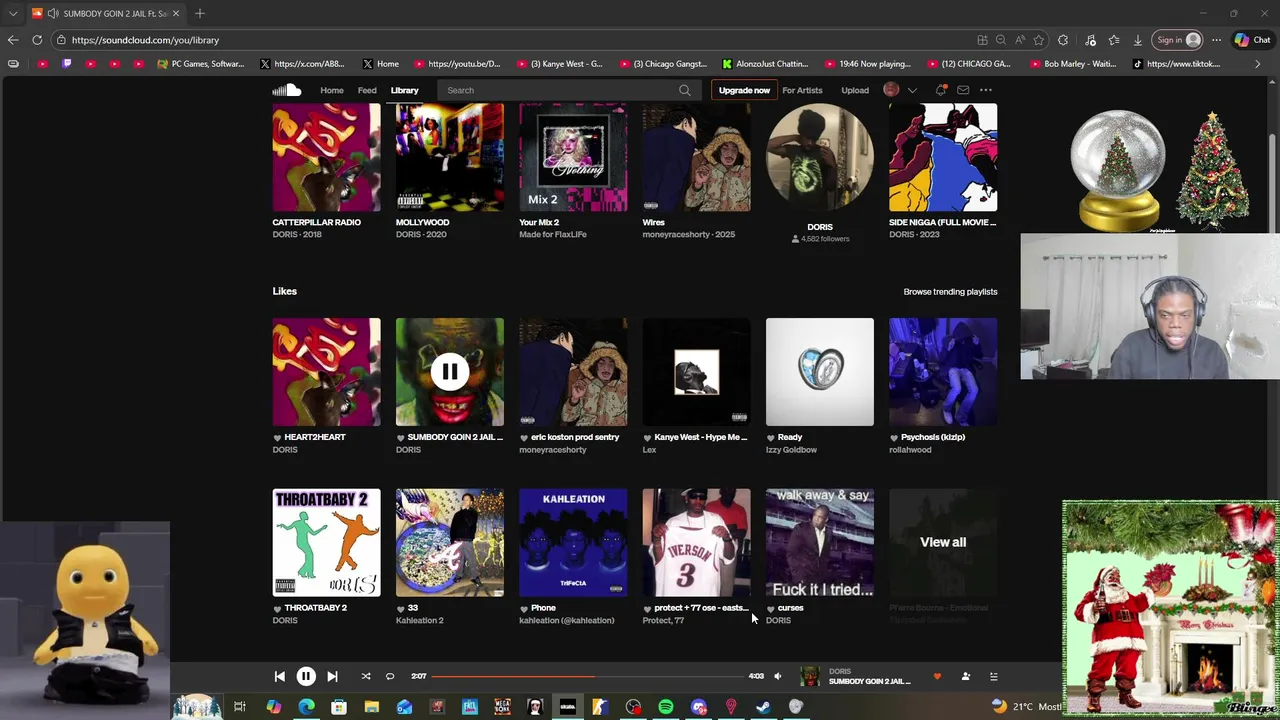Open the CATTERPILLAR RADIO album
This screenshot has height=720, width=1280.
(x=326, y=158)
